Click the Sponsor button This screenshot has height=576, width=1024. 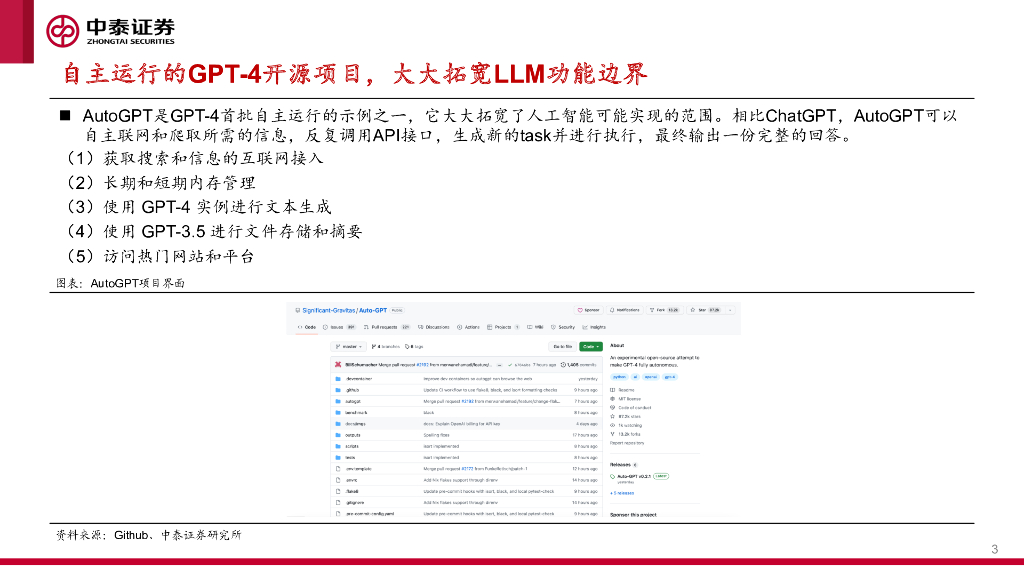coord(588,310)
